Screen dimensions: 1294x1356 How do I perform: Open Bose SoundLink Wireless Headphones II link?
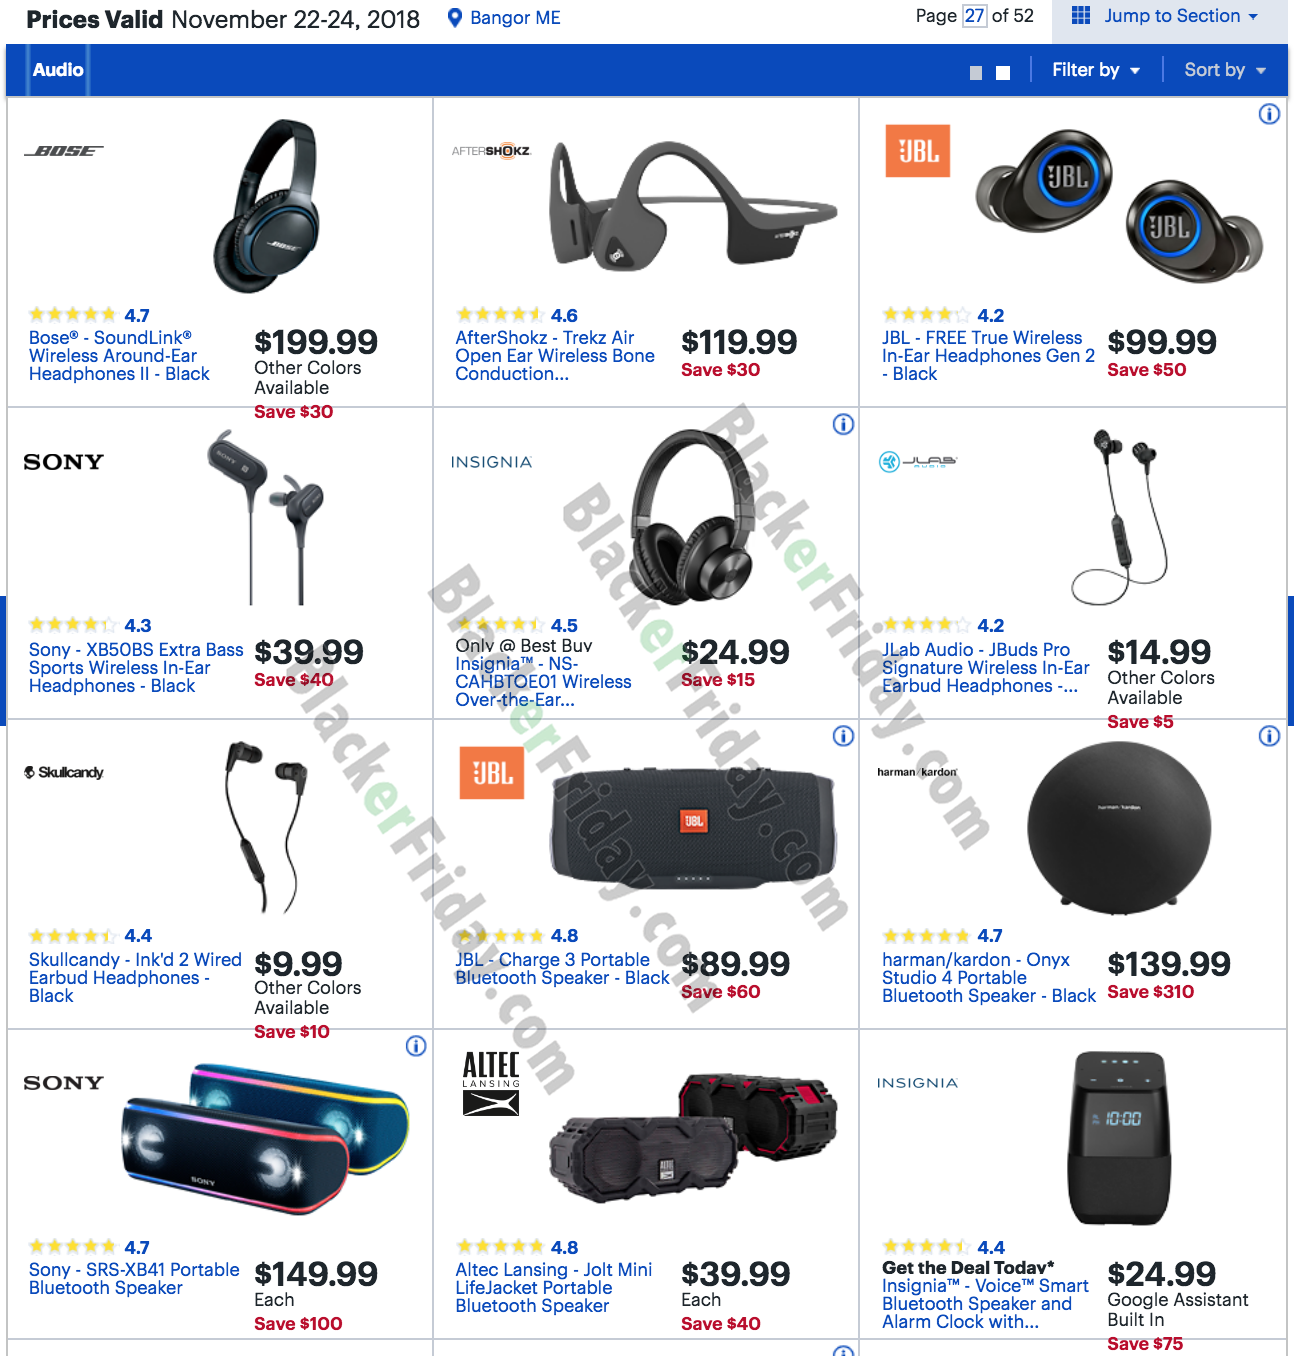(119, 356)
